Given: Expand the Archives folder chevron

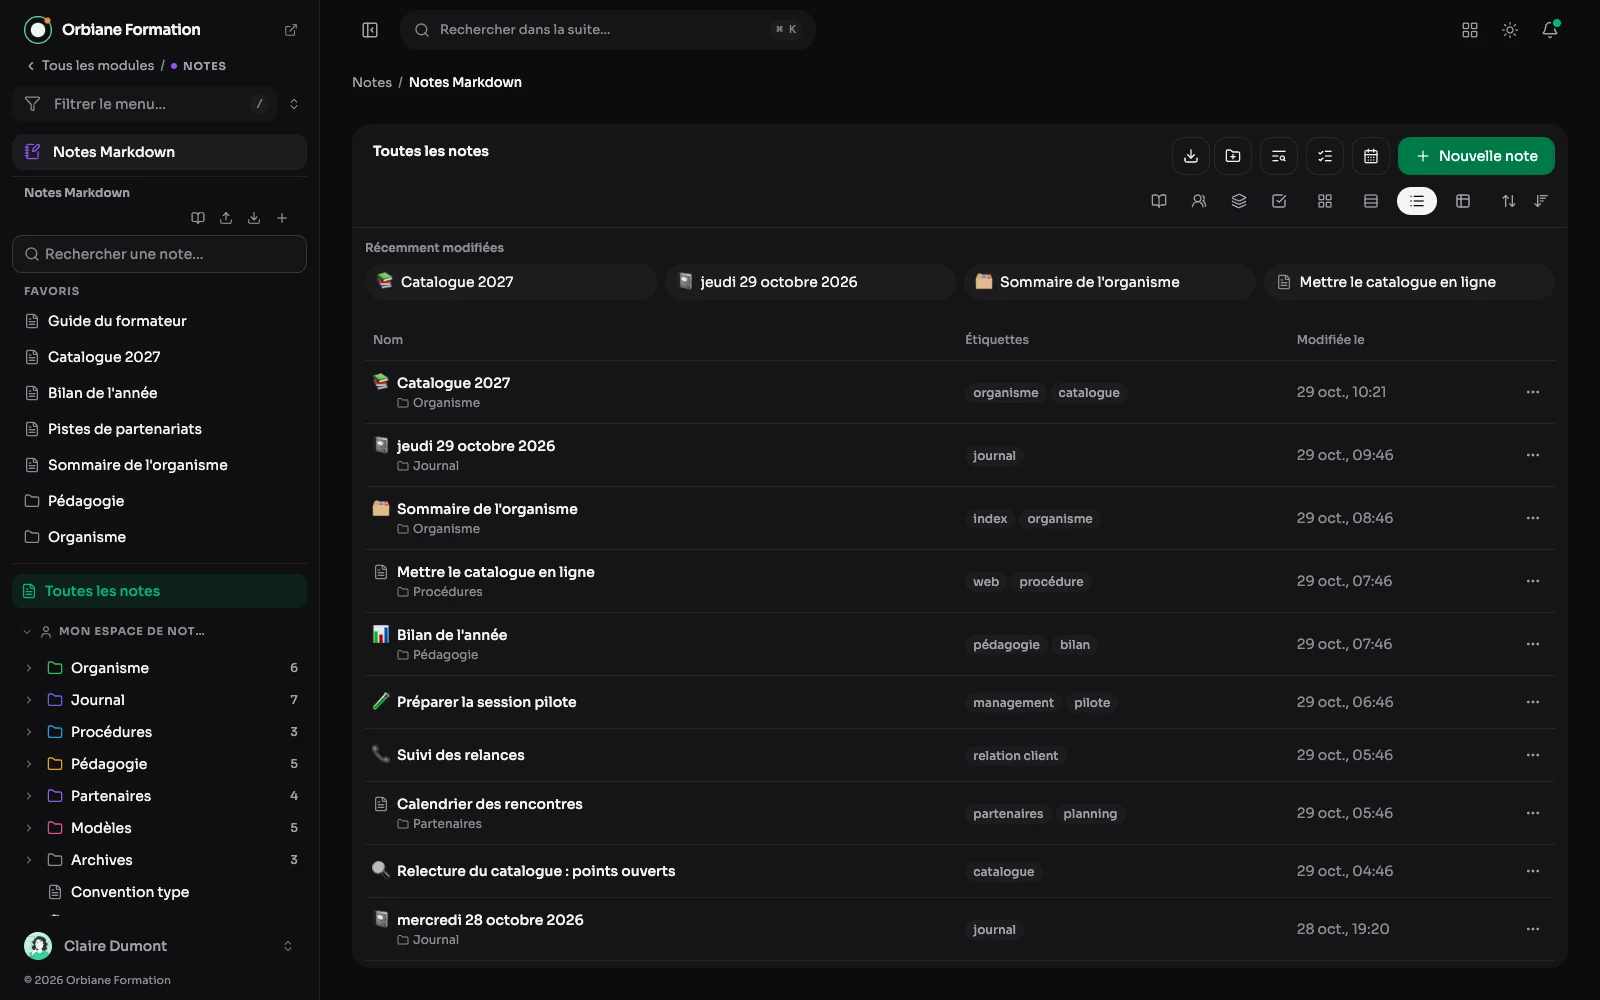Looking at the screenshot, I should pyautogui.click(x=29, y=860).
